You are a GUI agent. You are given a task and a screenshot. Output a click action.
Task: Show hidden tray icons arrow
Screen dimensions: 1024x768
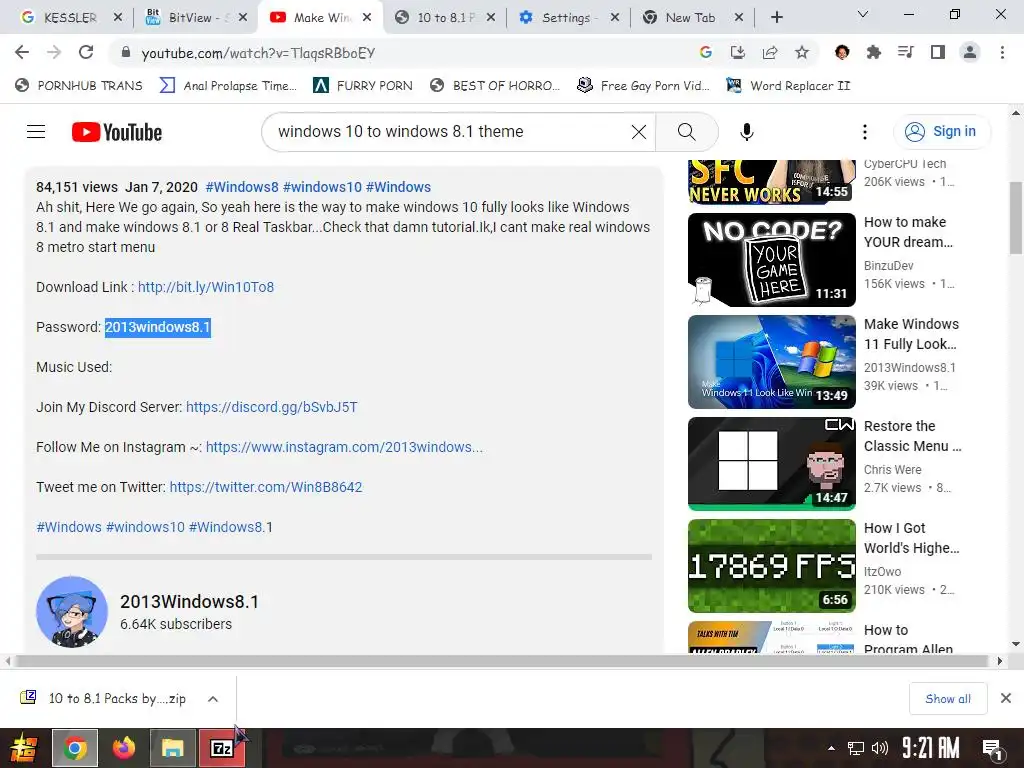(831, 748)
